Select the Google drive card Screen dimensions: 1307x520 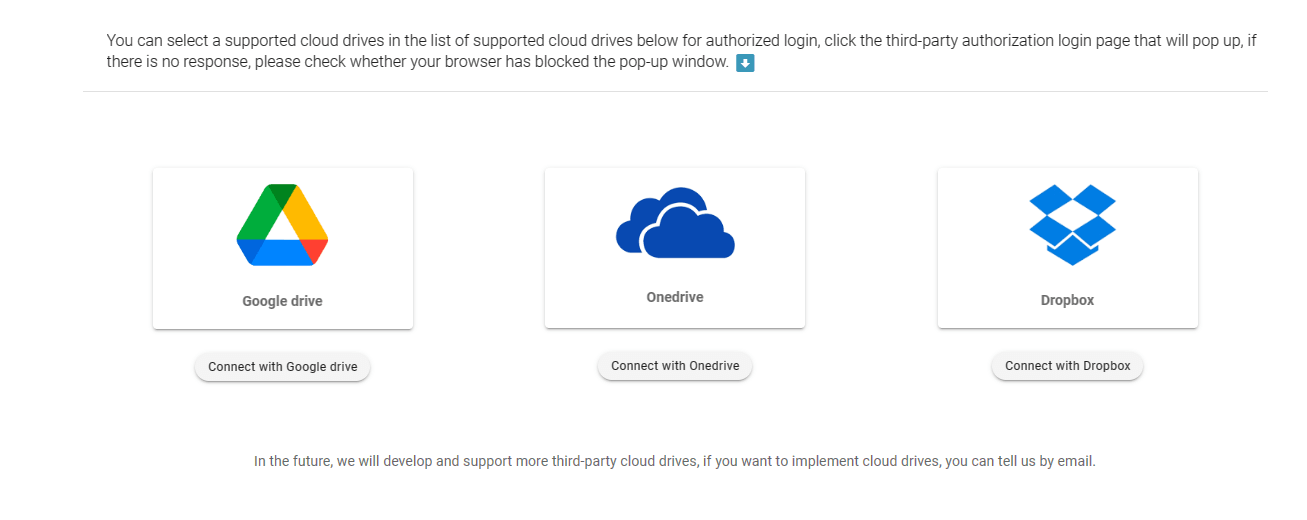(283, 248)
